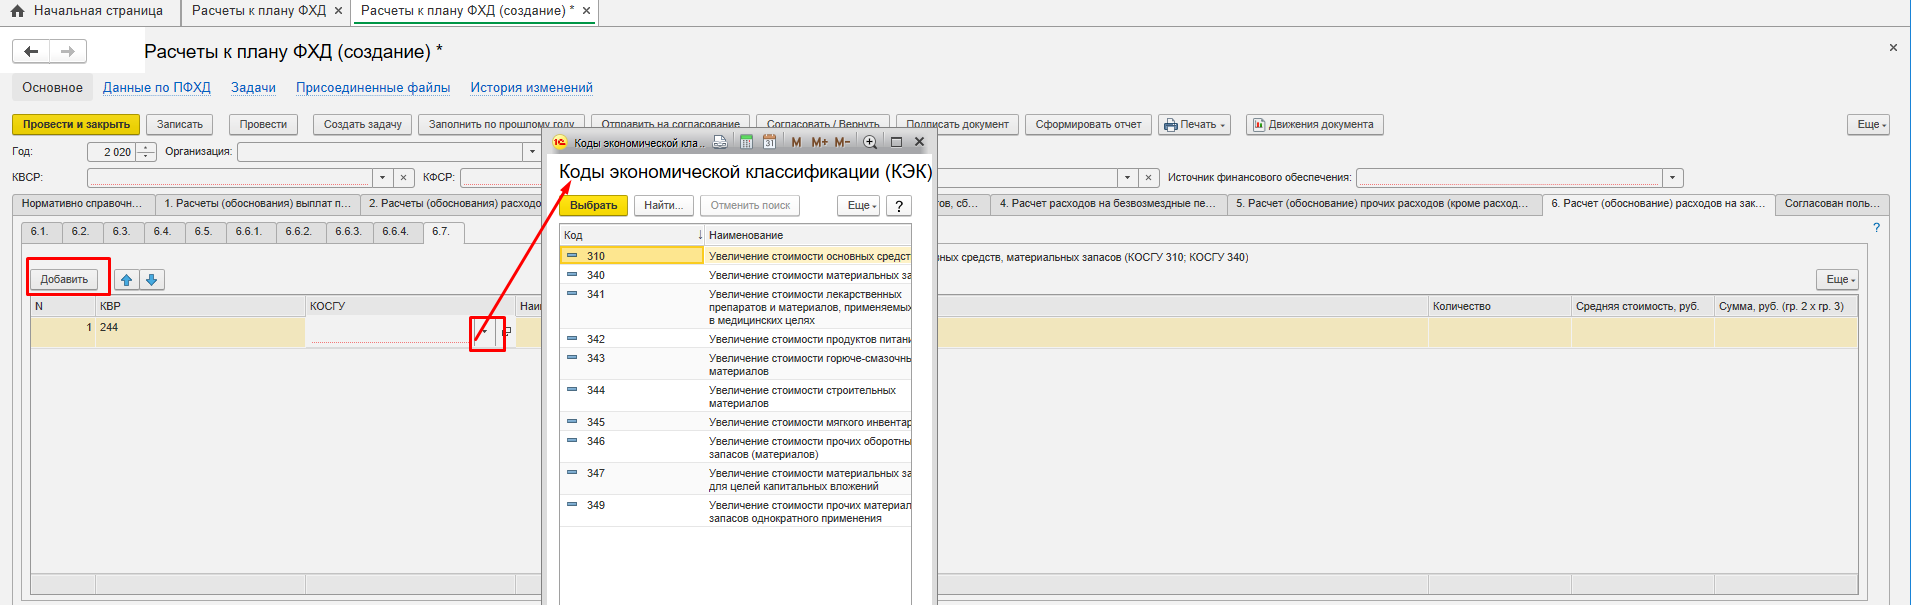Clear the КВСР field with its x button

[x=403, y=178]
